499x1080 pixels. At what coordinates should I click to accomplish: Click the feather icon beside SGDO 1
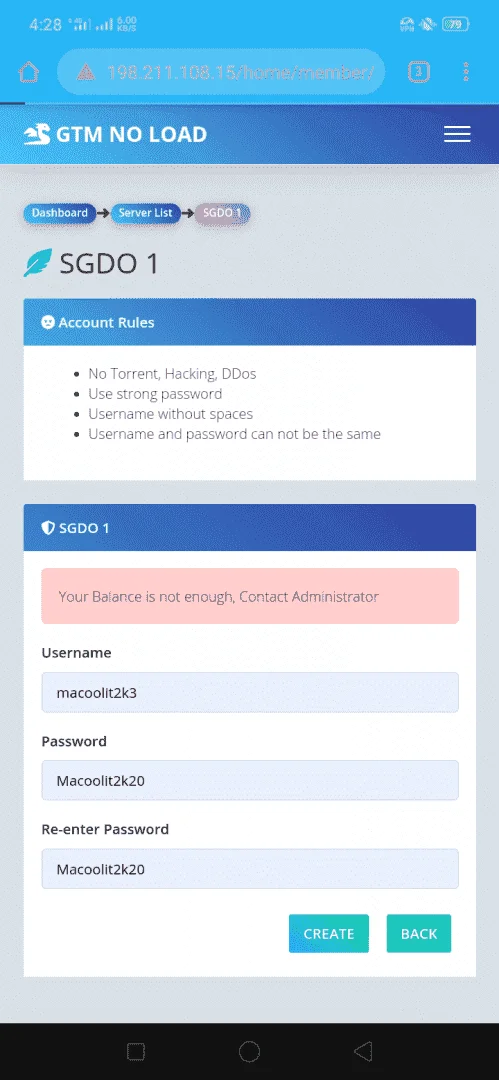click(37, 263)
